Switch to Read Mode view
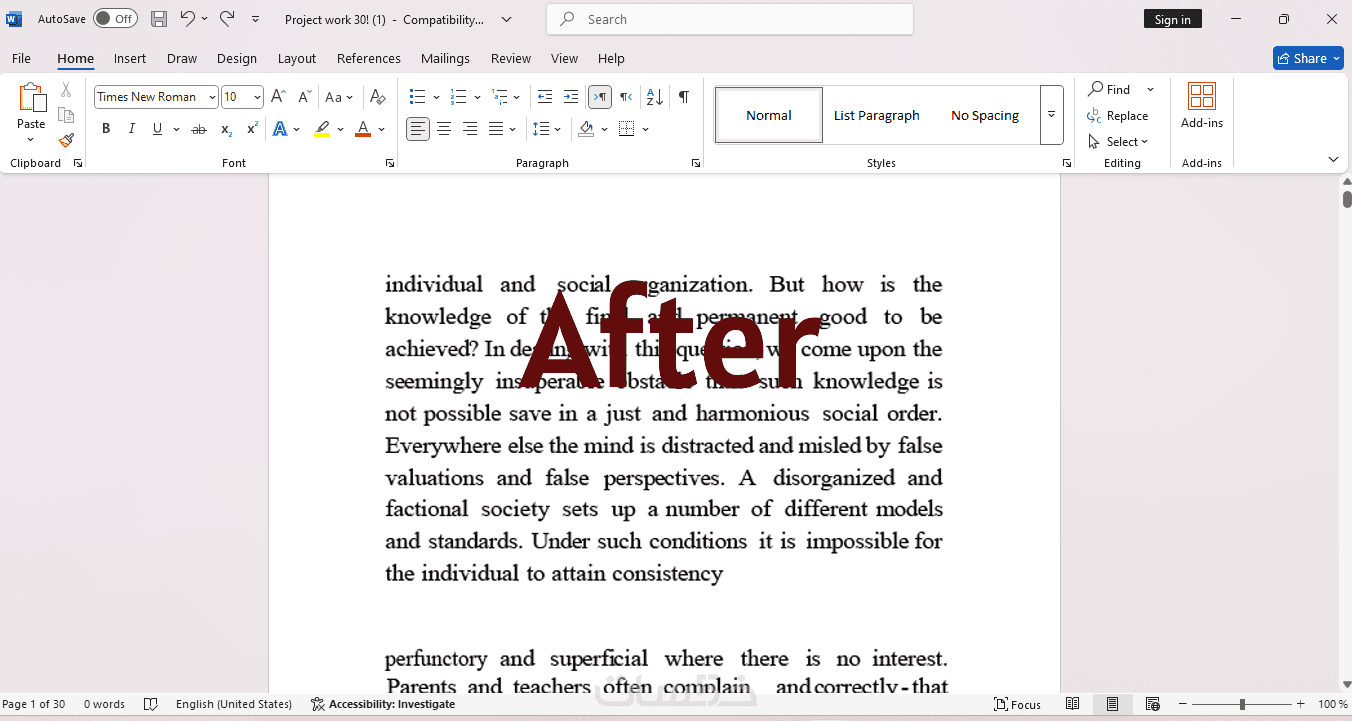Image resolution: width=1352 pixels, height=721 pixels. point(1073,704)
